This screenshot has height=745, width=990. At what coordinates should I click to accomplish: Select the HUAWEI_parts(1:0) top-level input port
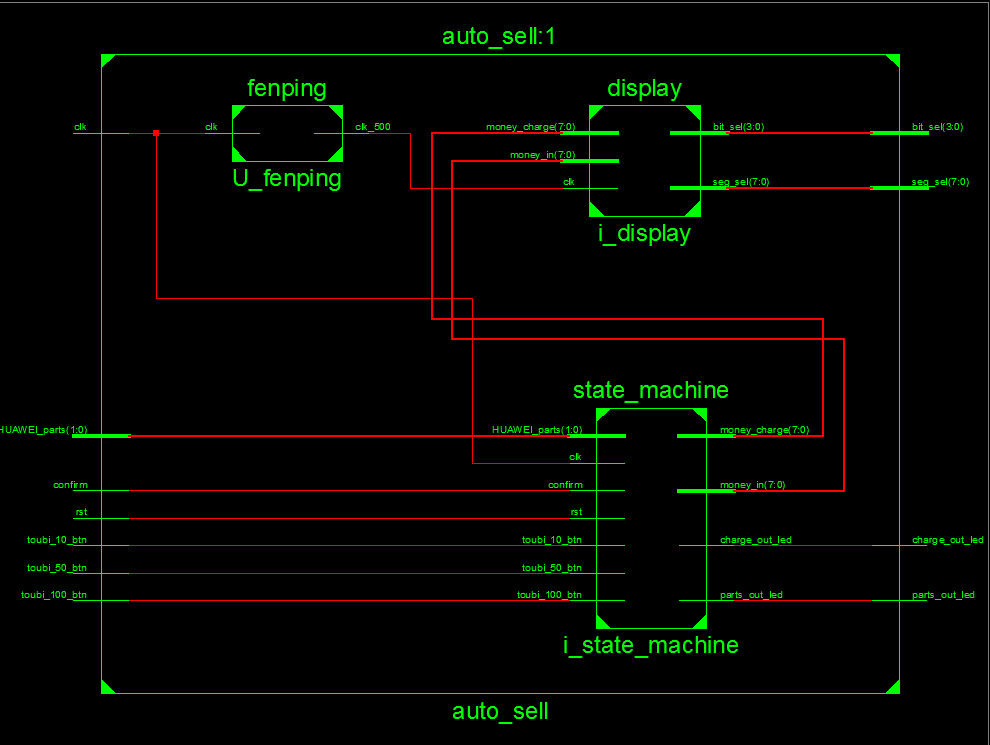[x=44, y=430]
